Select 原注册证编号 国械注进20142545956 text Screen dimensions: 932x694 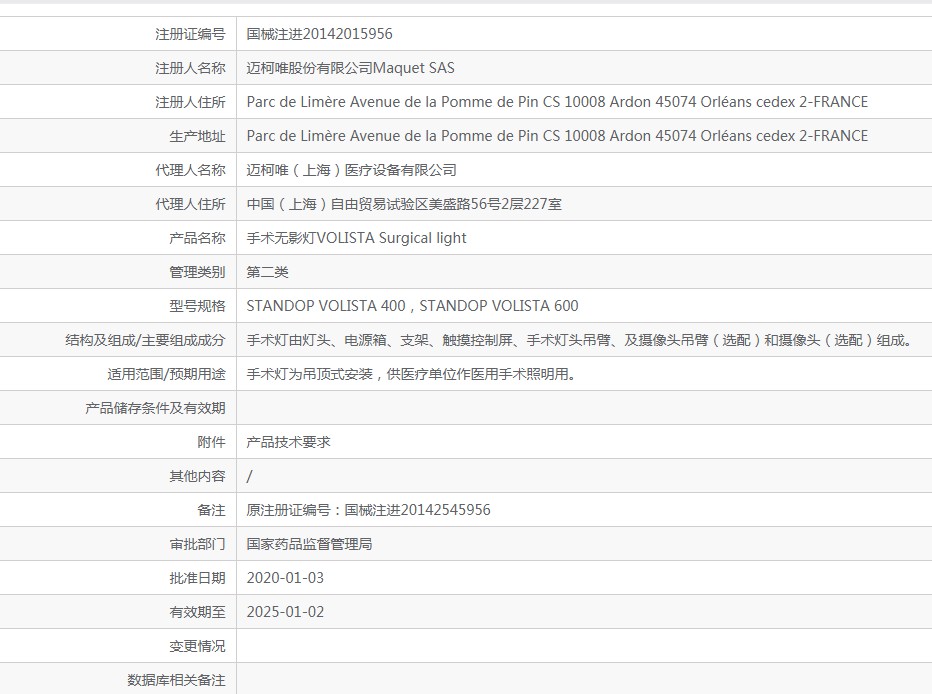(369, 510)
